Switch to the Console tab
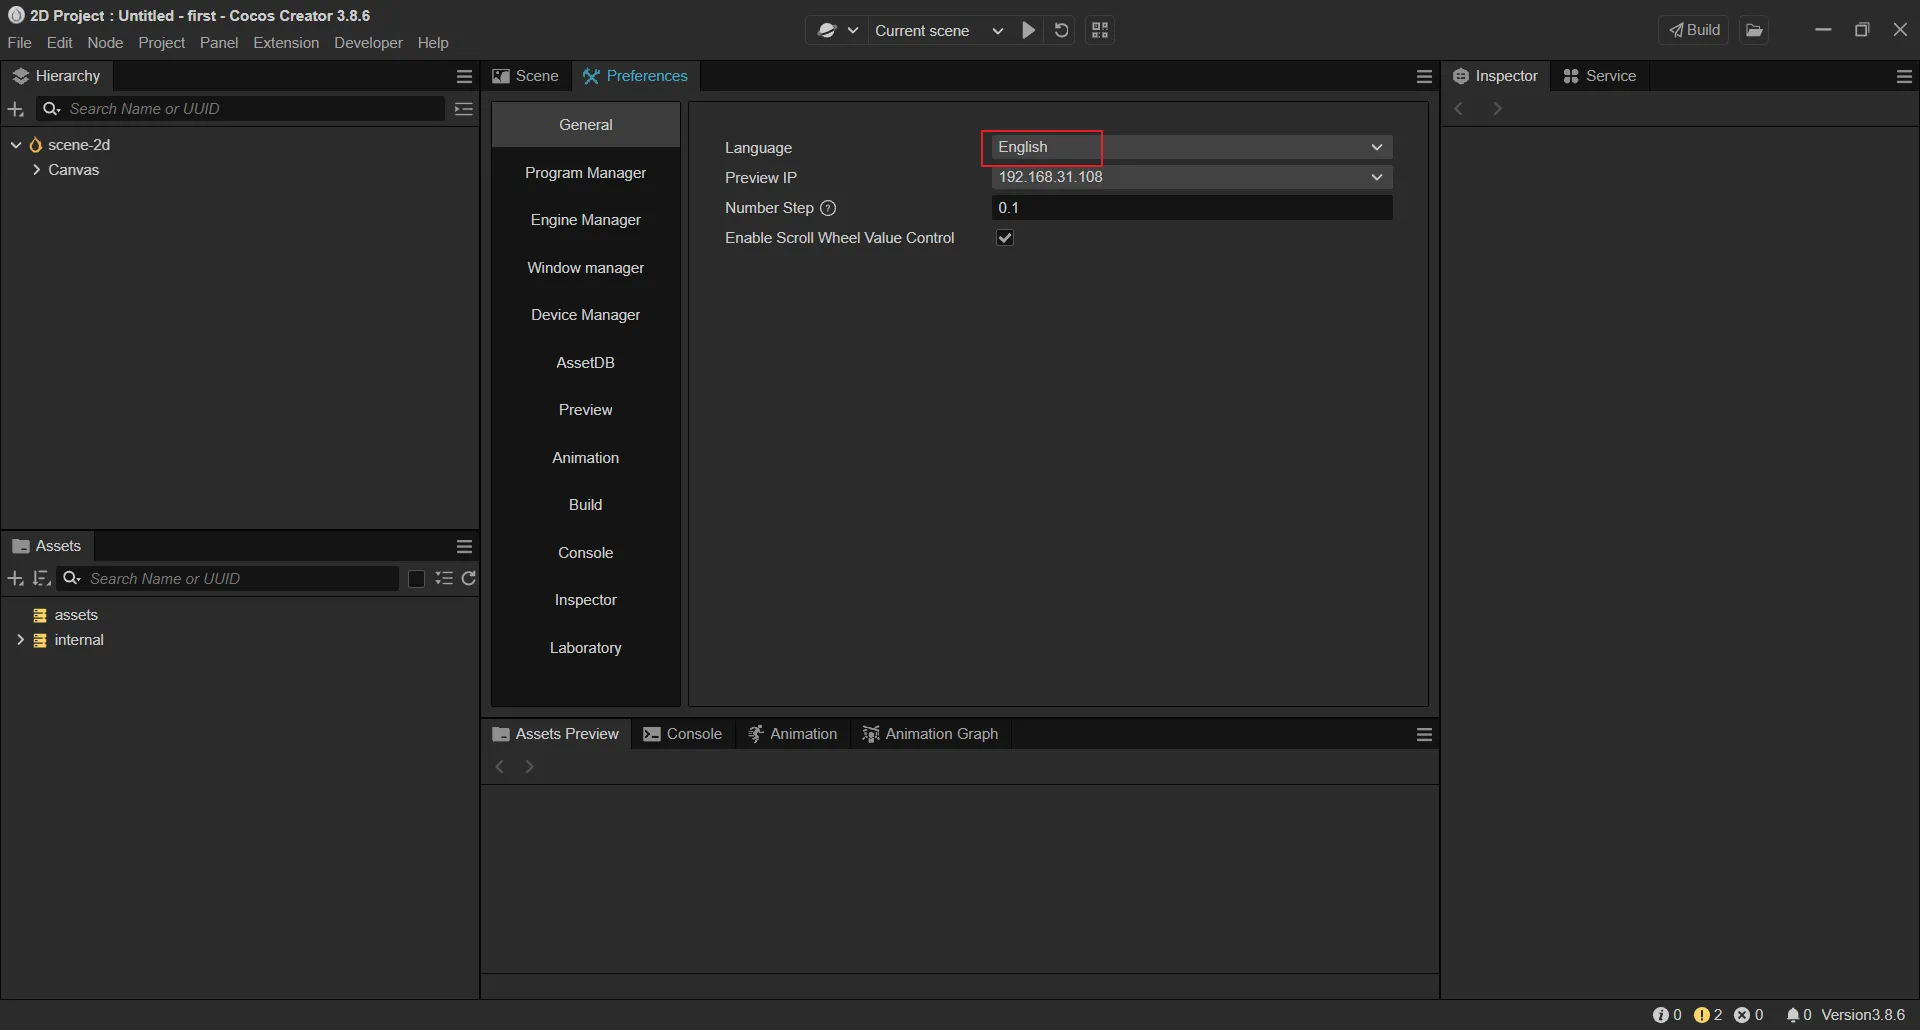This screenshot has height=1030, width=1920. point(683,734)
